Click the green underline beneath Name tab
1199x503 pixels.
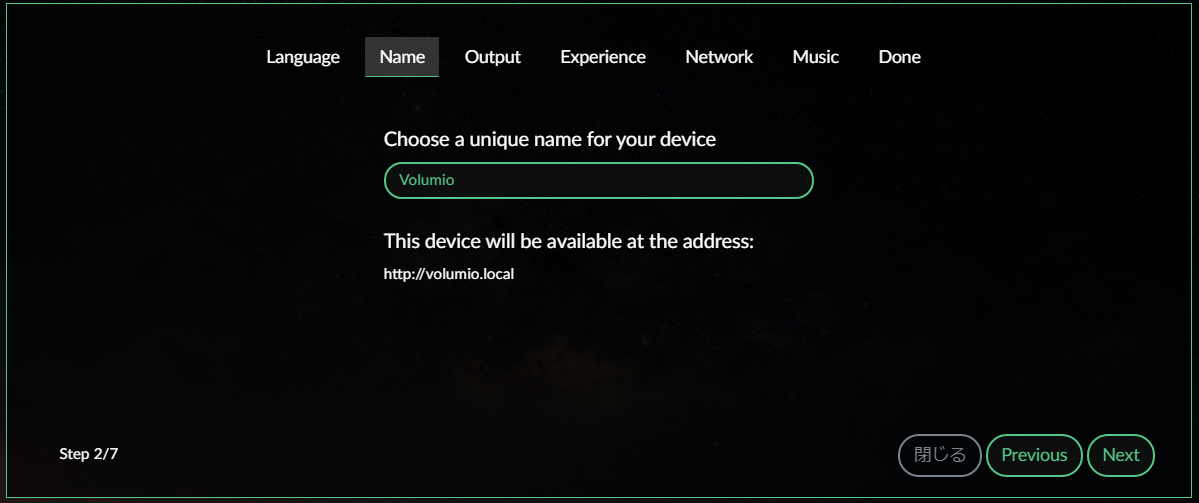[402, 76]
